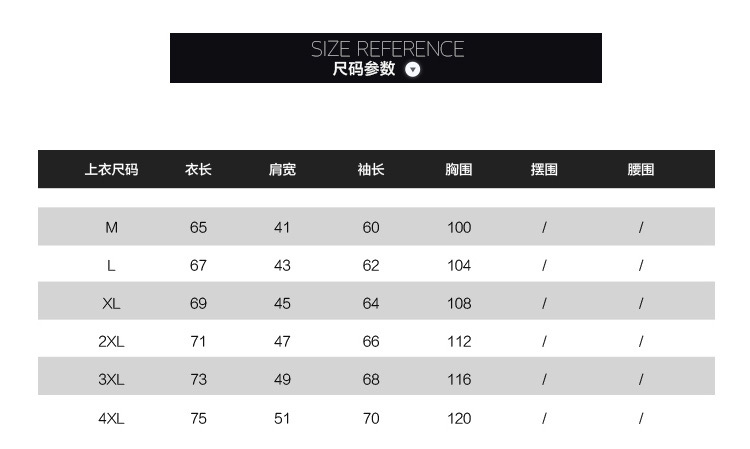Select the 胸围 column header
Screen dimensions: 750x449
pyautogui.click(x=459, y=169)
